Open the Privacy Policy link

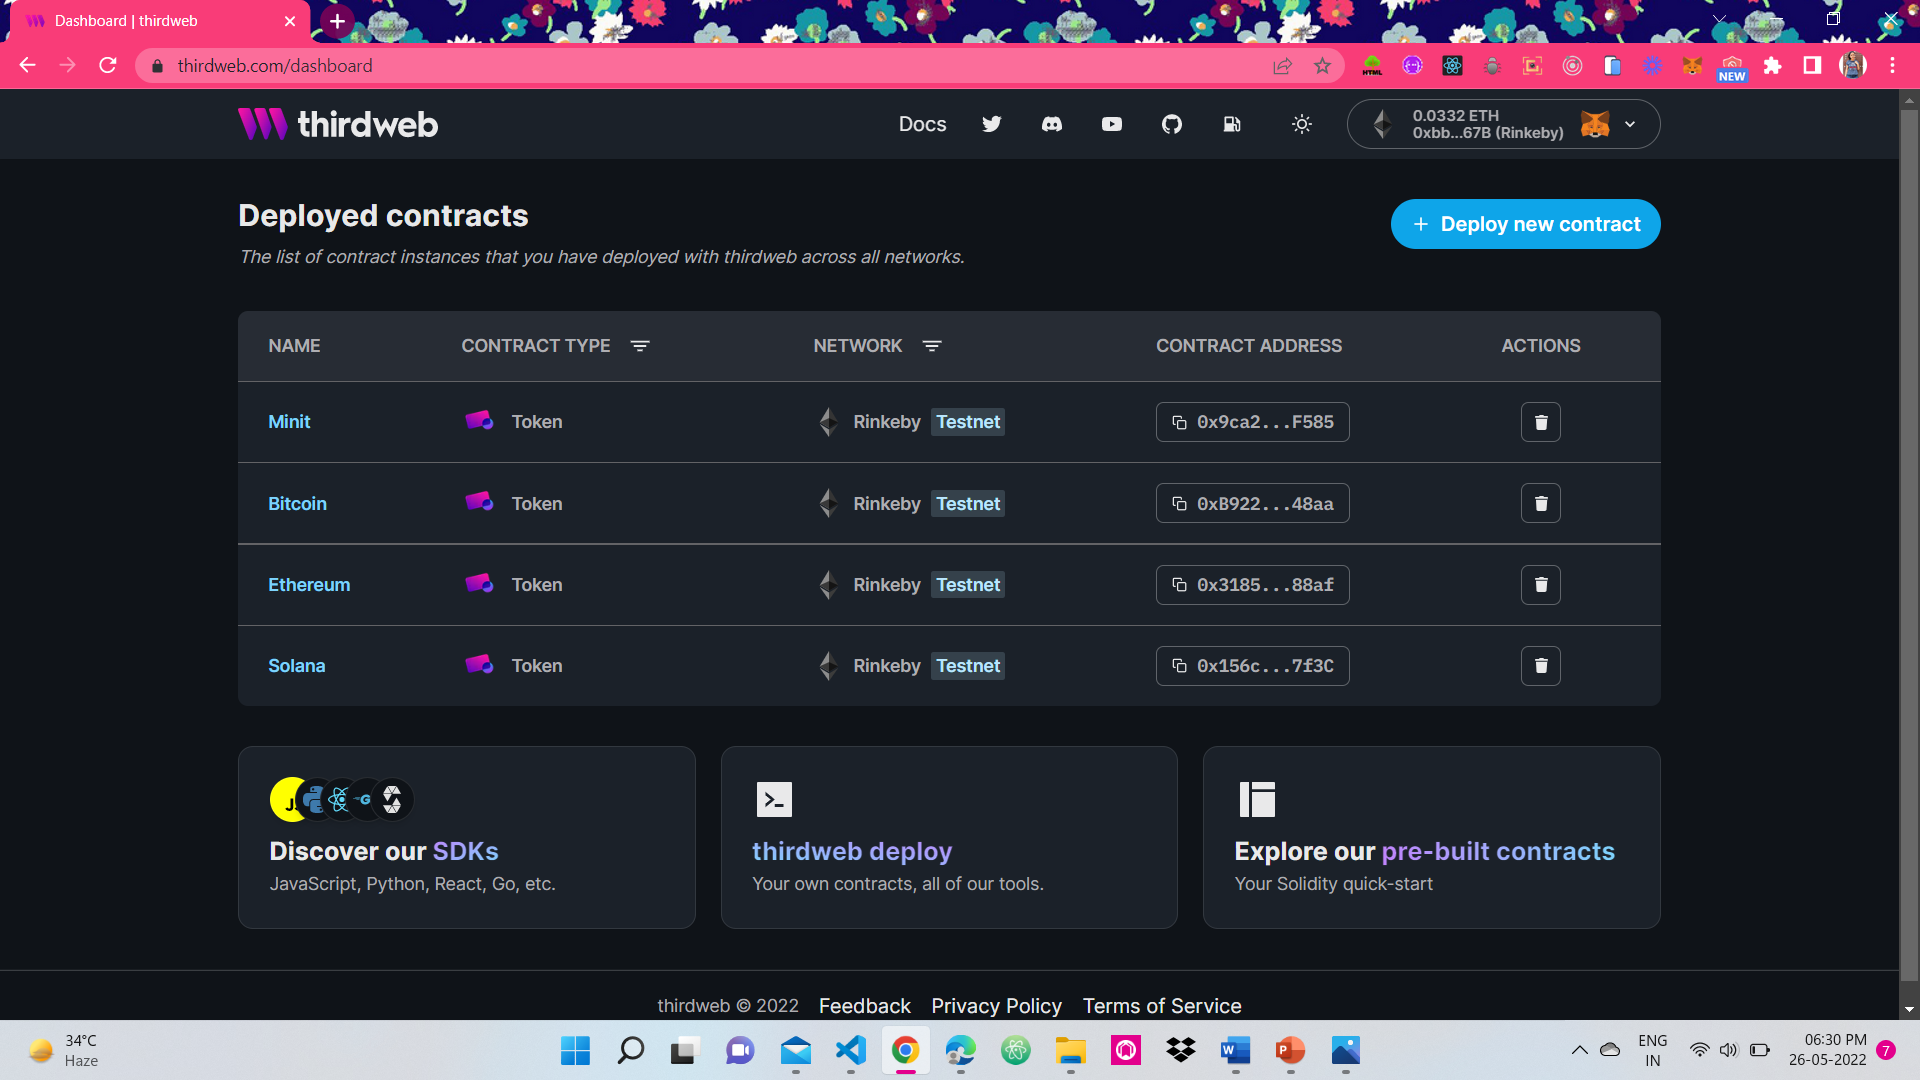click(996, 1006)
